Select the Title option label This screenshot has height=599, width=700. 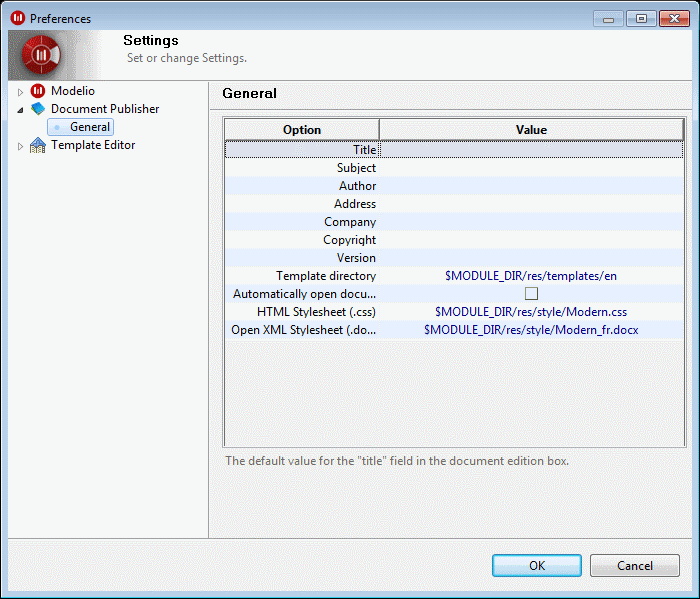point(365,150)
